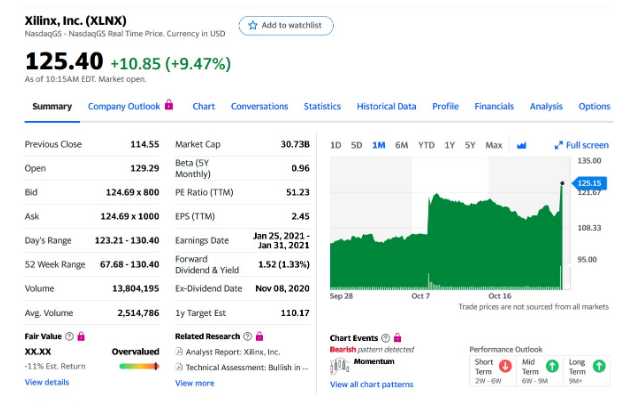Open the Historical Data tab

coord(386,106)
